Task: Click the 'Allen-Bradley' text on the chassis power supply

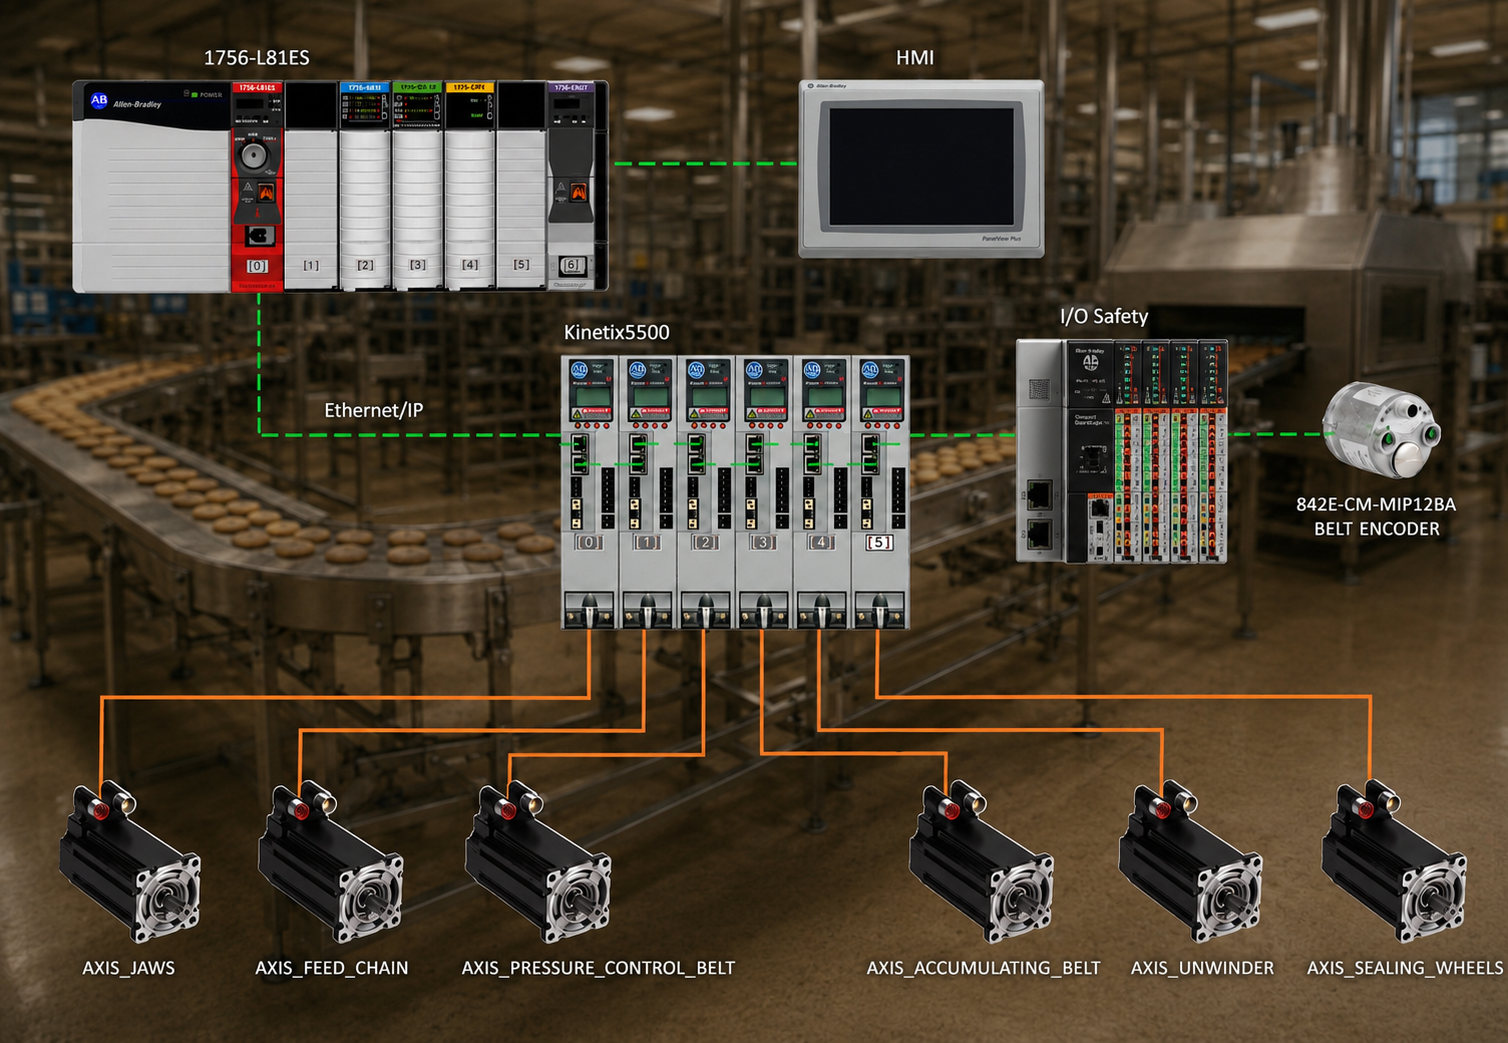Action: click(137, 104)
